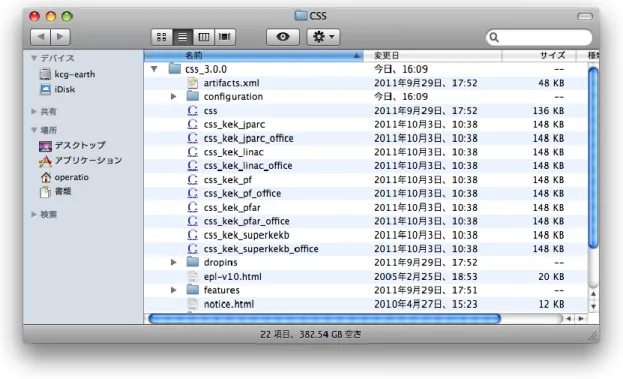Collapse the 場所 sidebar section
The image size is (623, 379).
(34, 130)
